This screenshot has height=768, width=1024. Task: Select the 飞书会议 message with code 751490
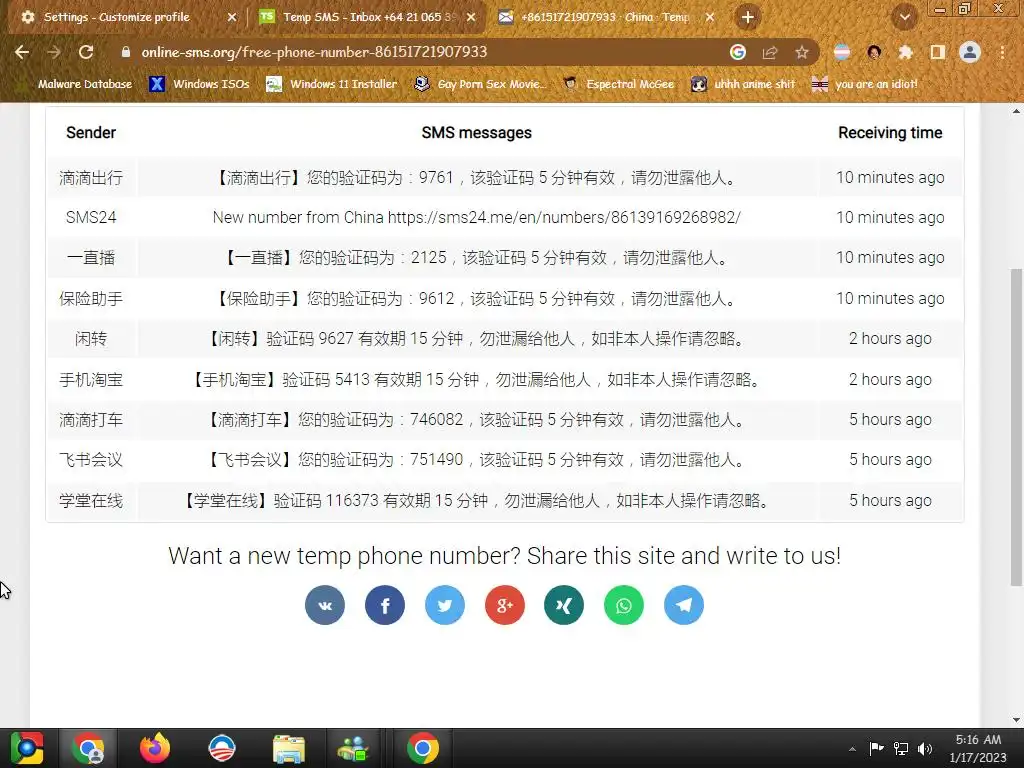477,460
